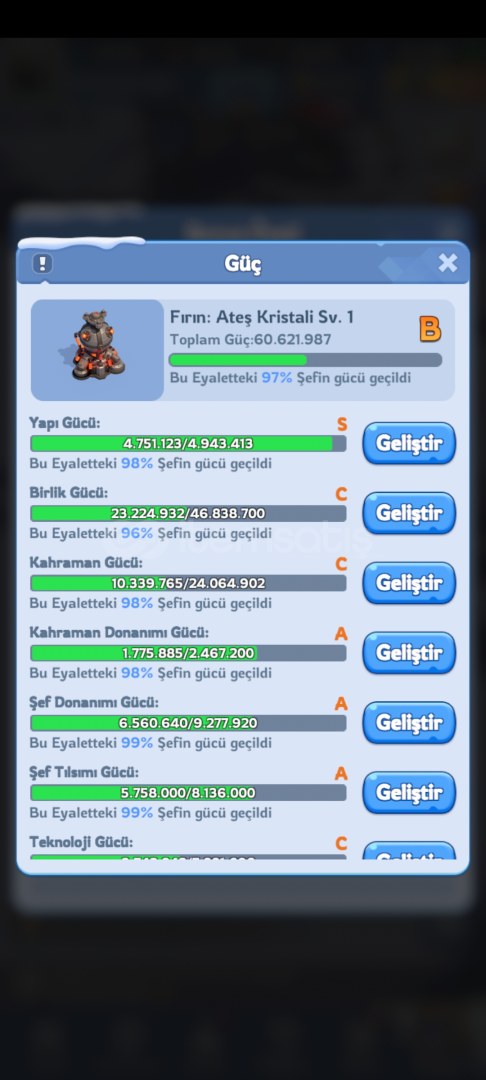Click Geliştir for Şef Tılsımı Gücü
Viewport: 486px width, 1080px height.
click(x=409, y=793)
